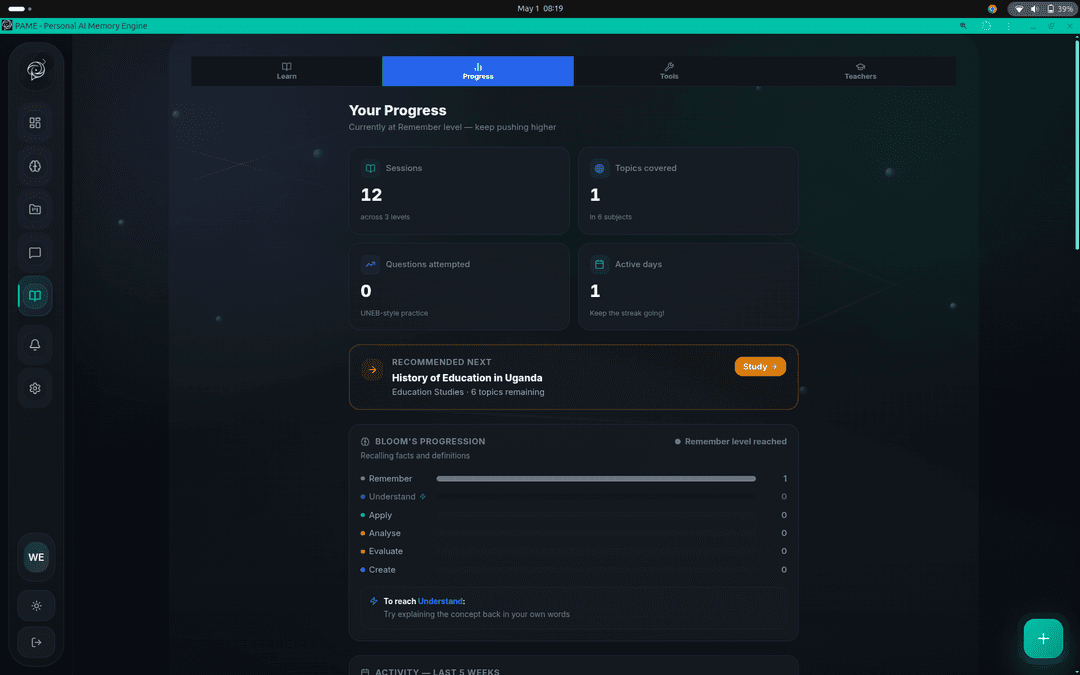The height and width of the screenshot is (675, 1080).
Task: Open the volume indicator in system tray
Action: [x=1035, y=9]
